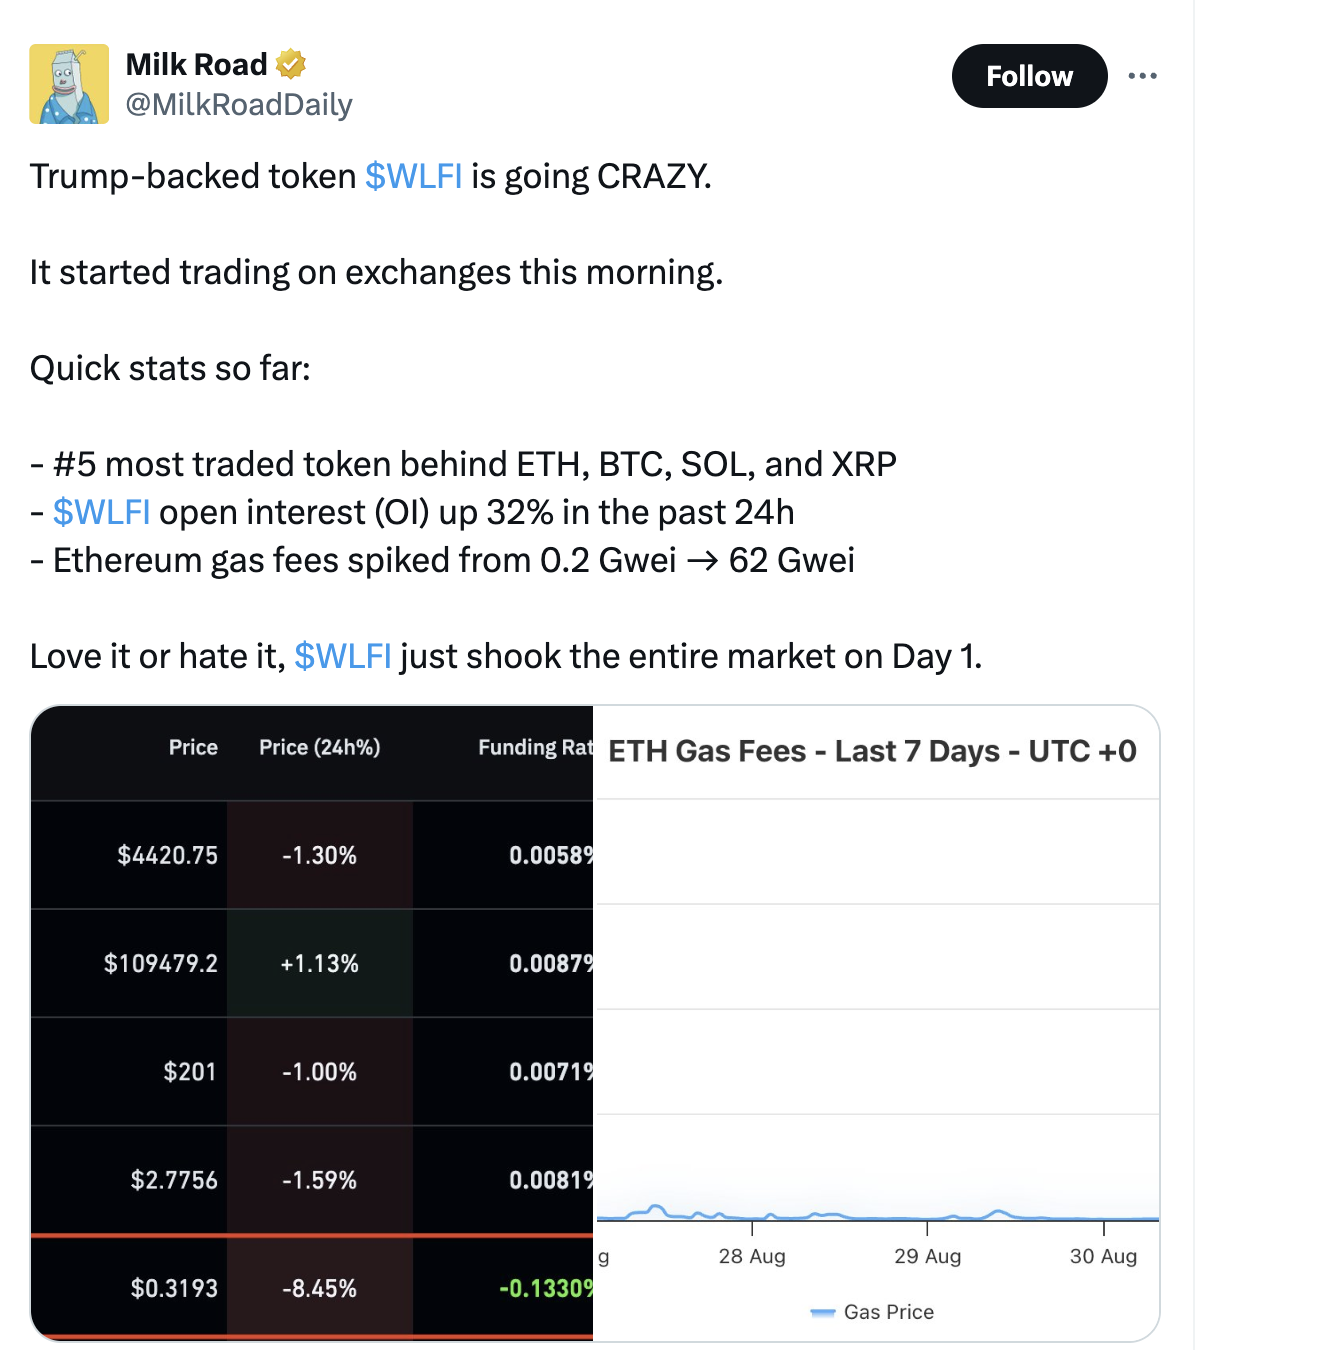Open the ETH Gas Fees chart image
Image resolution: width=1344 pixels, height=1350 pixels.
(877, 1023)
